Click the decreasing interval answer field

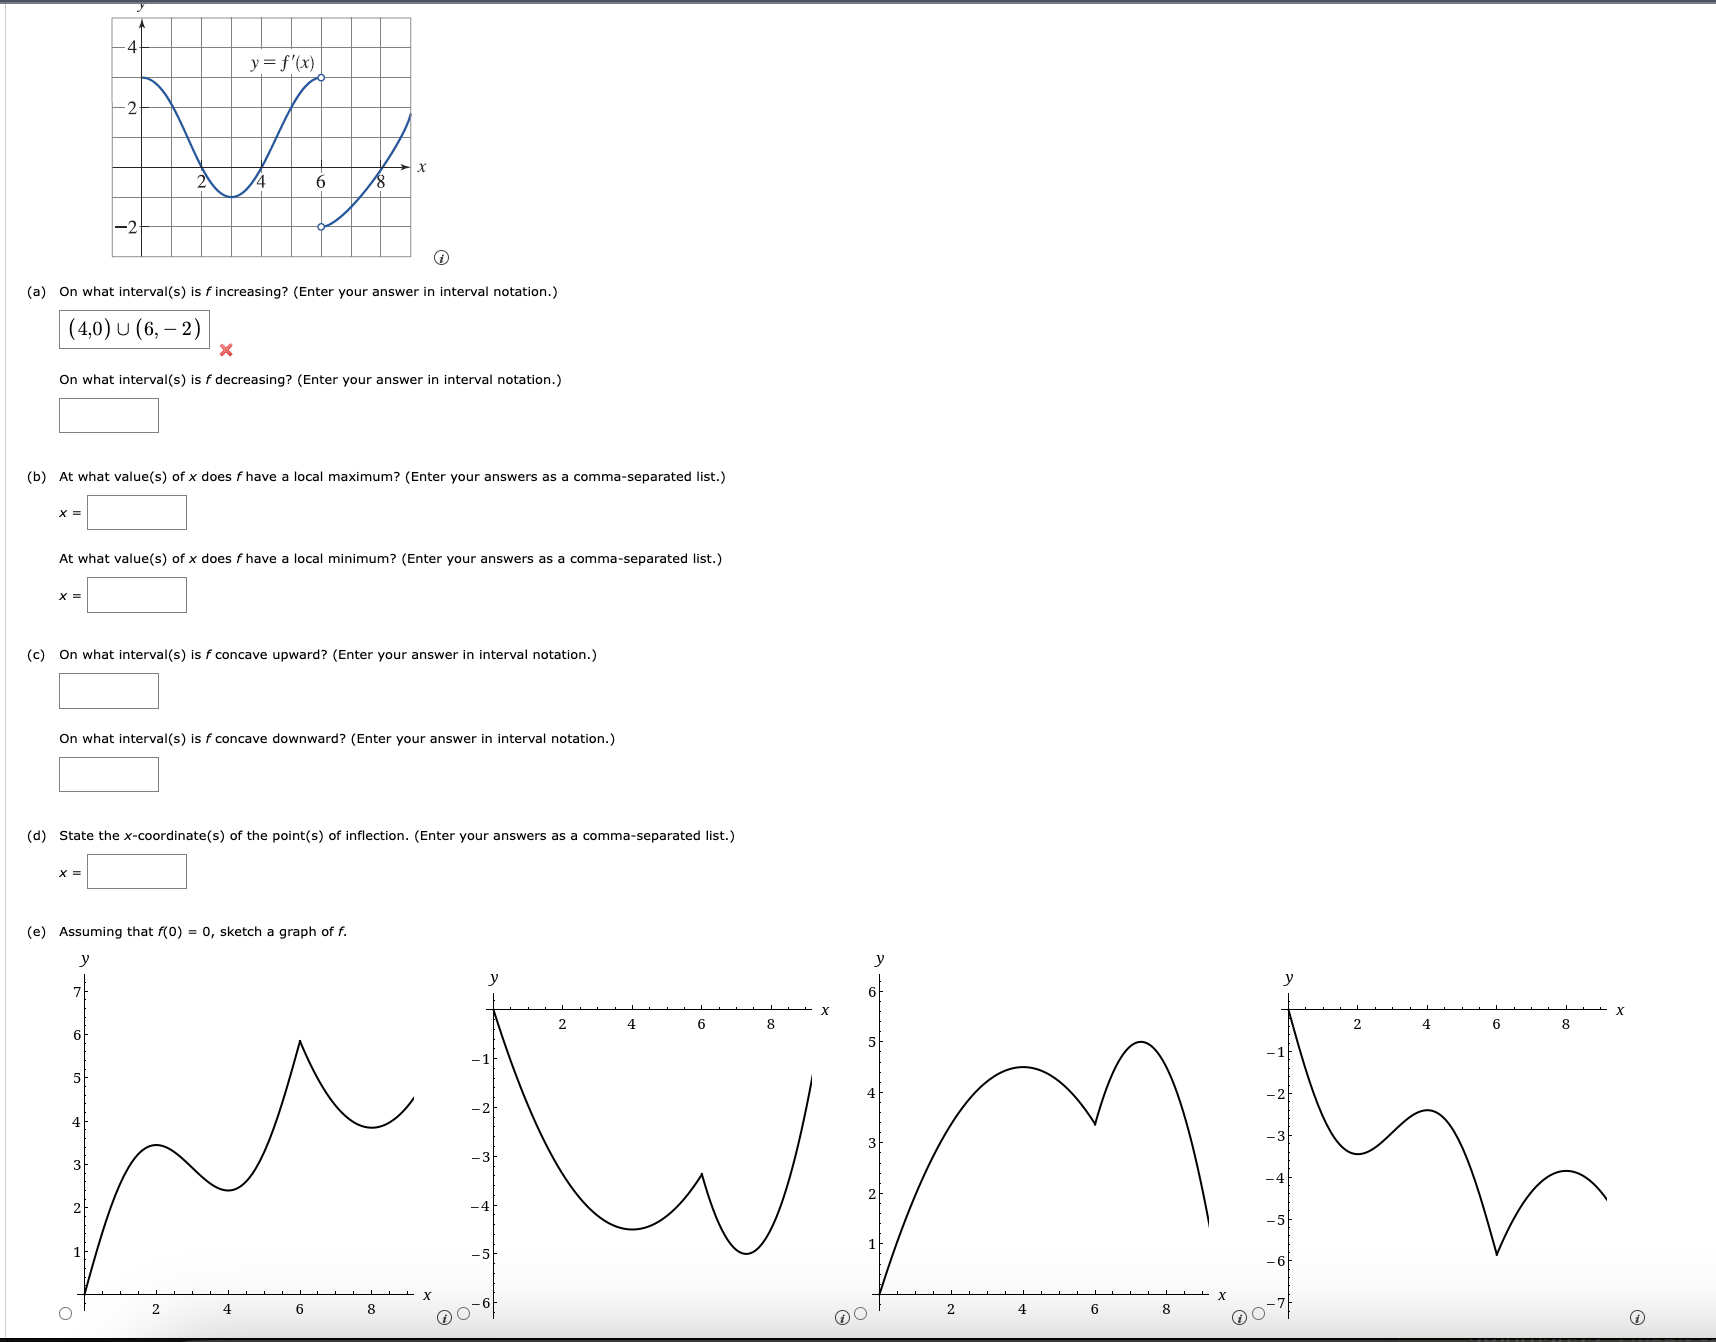109,415
